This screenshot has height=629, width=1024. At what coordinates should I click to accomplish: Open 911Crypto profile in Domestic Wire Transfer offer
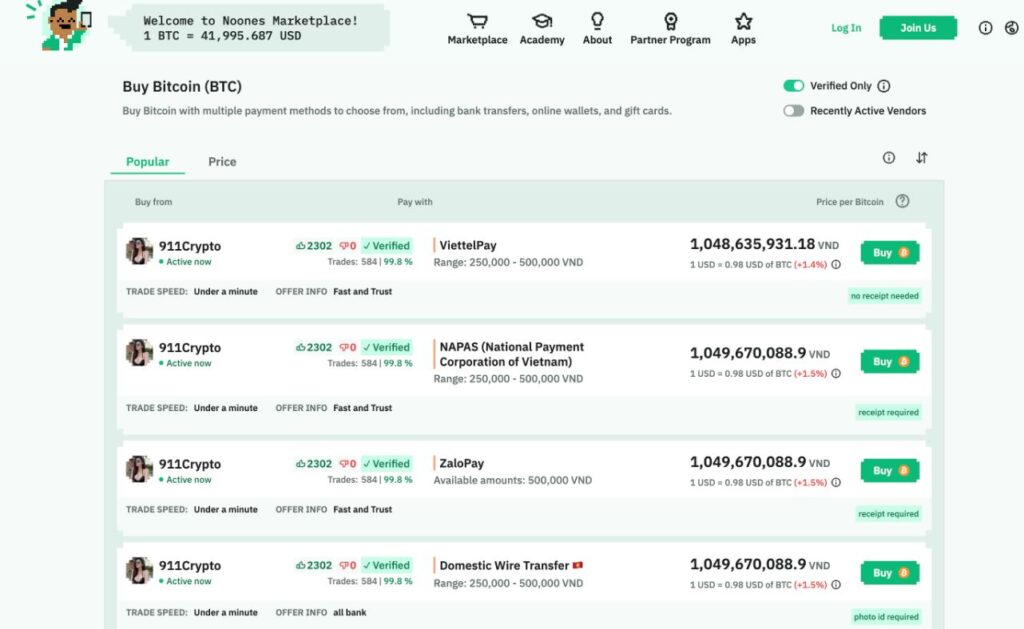[190, 566]
